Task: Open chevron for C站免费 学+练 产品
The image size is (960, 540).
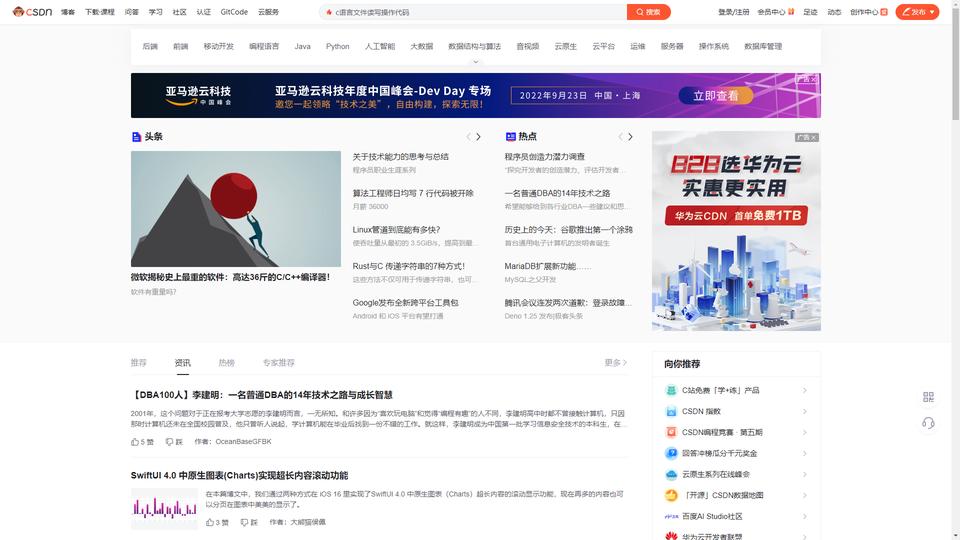Action: 804,390
